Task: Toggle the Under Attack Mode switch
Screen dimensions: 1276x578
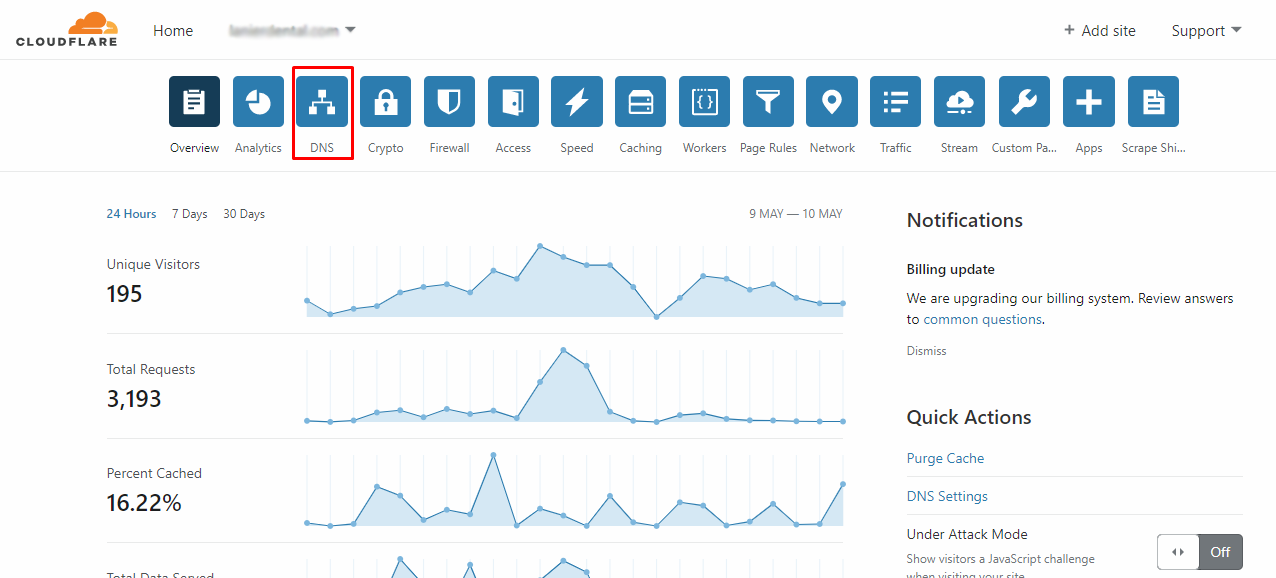Action: (x=1200, y=552)
